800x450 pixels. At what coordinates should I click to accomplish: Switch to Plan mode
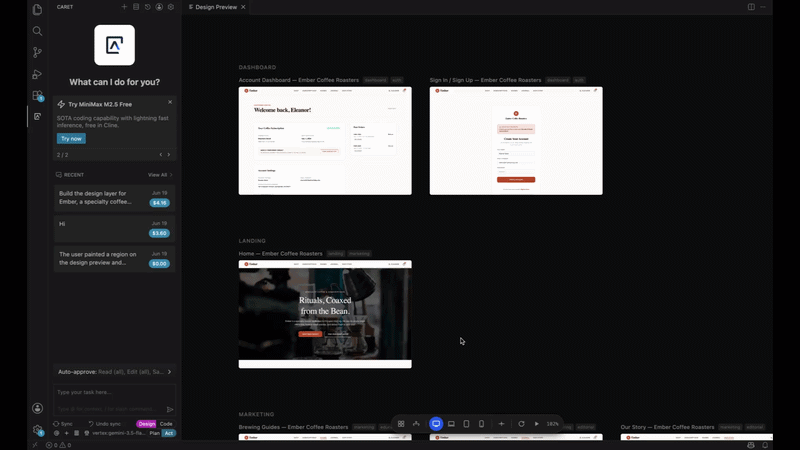[155, 433]
